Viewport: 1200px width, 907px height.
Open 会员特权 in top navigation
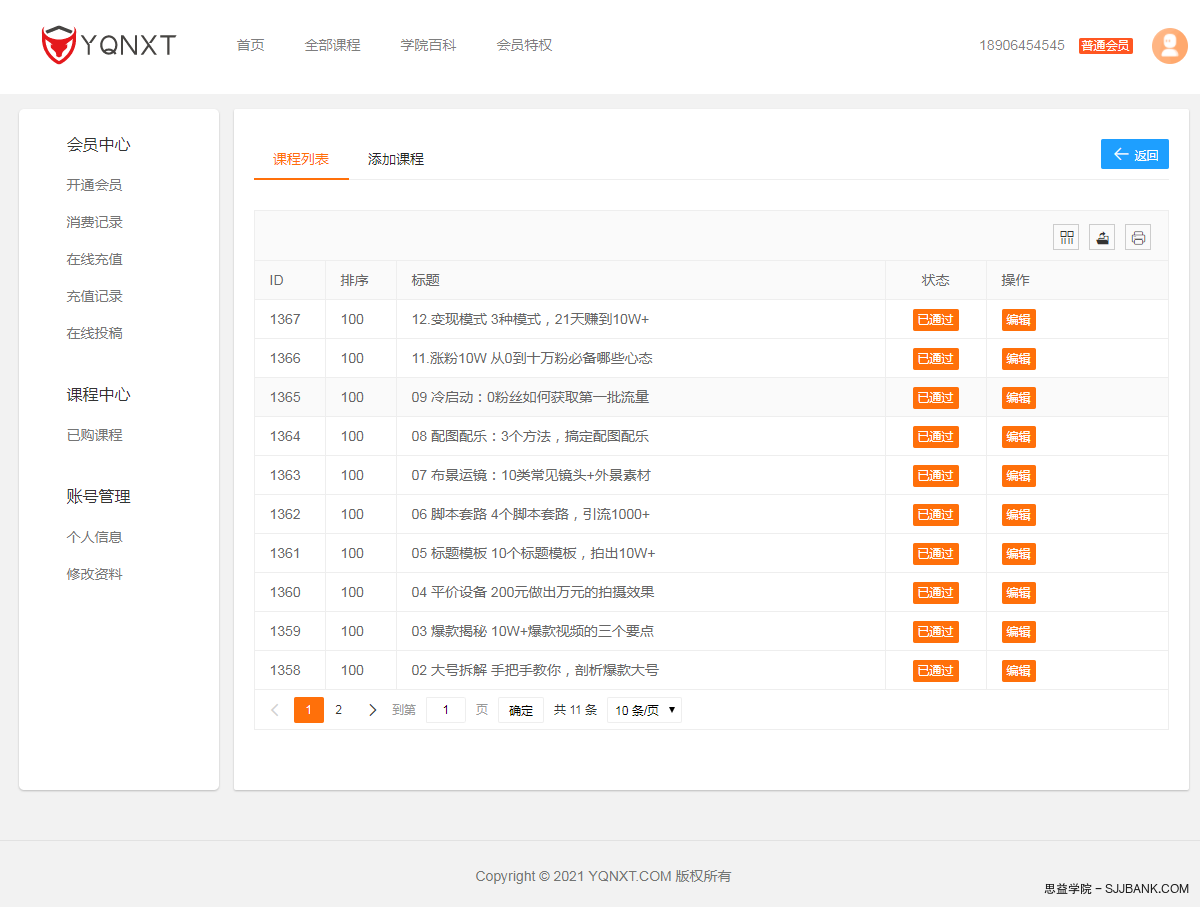pos(524,45)
